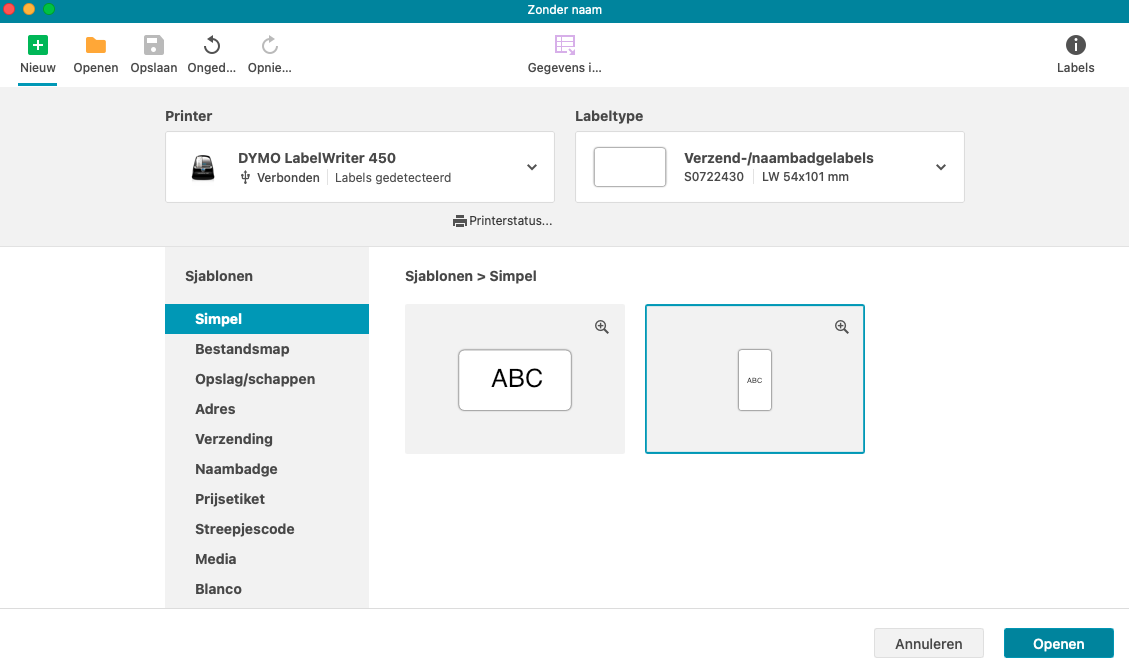Viewport: 1129px width, 672px height.
Task: Click the Opslaan floppy disk icon
Action: tap(154, 45)
